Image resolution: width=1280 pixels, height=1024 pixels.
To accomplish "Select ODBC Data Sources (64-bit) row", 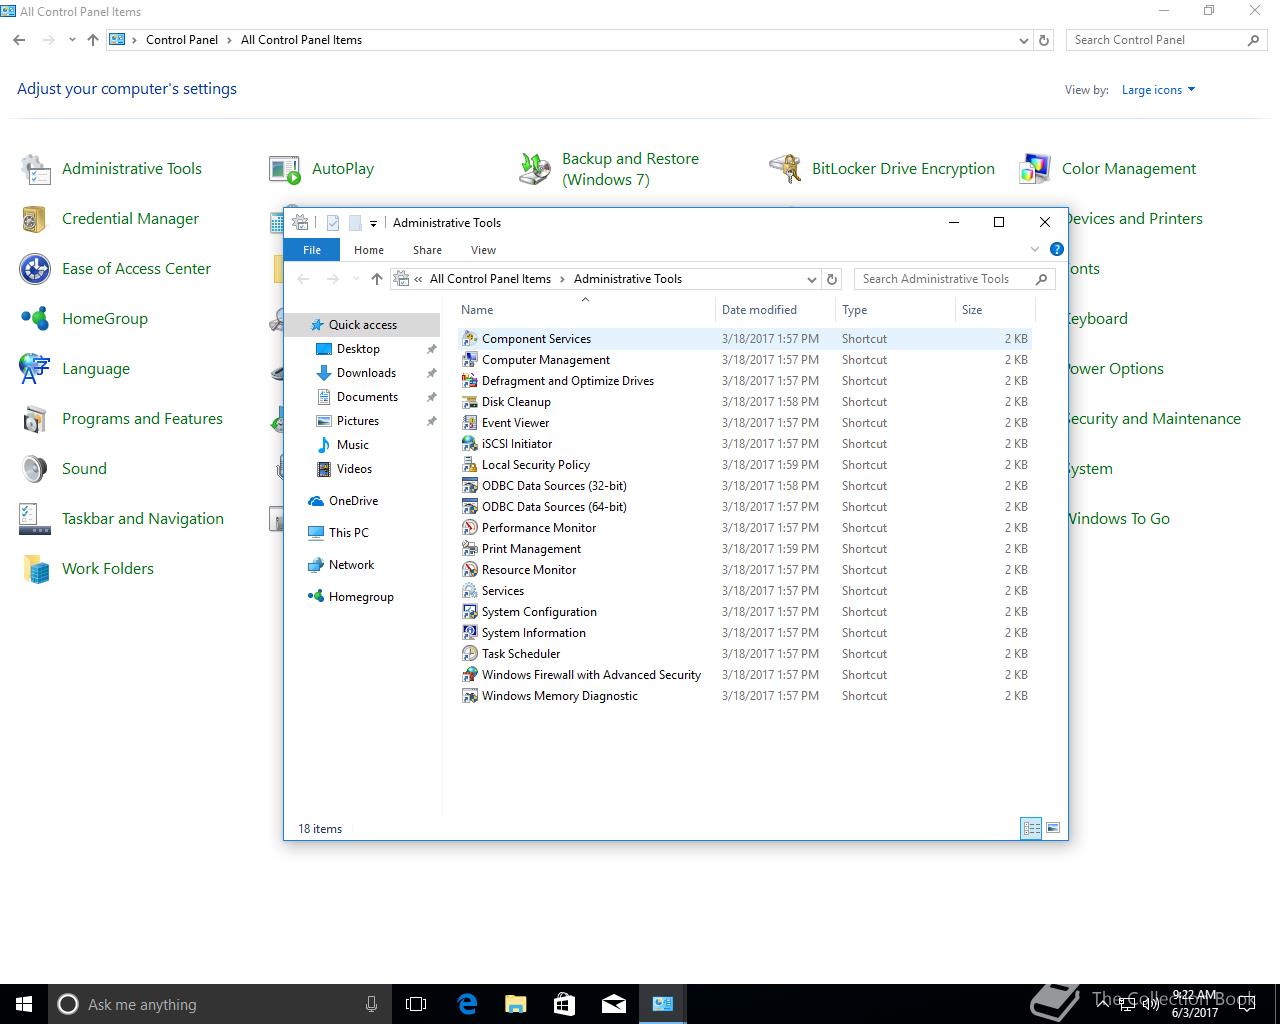I will tap(745, 507).
